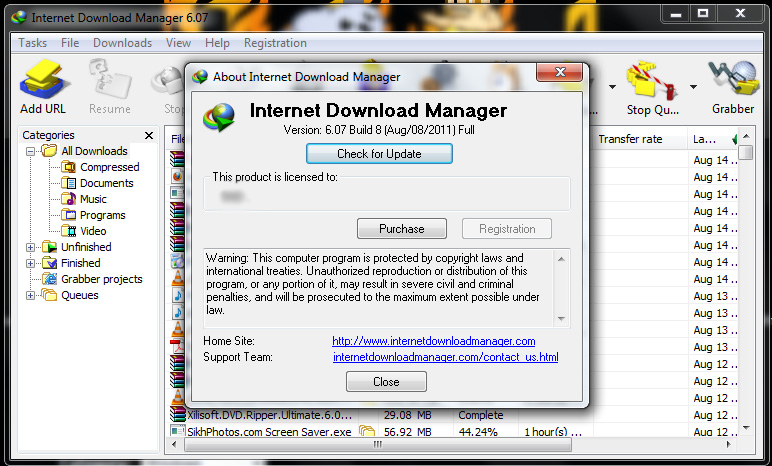Click the horizontal scrollbar thumb of download list
The width and height of the screenshot is (772, 466).
(x=378, y=444)
